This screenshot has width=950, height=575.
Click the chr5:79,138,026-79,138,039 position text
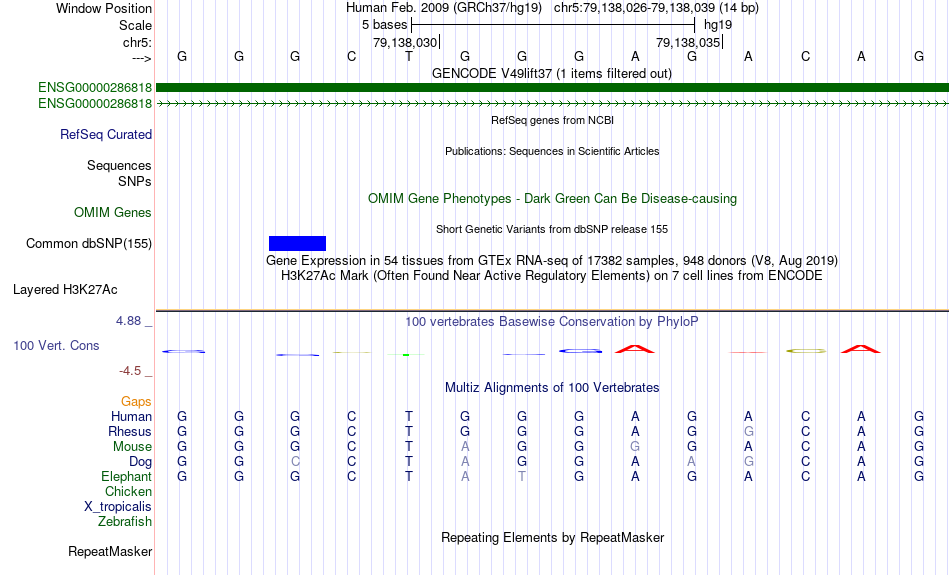pos(656,8)
